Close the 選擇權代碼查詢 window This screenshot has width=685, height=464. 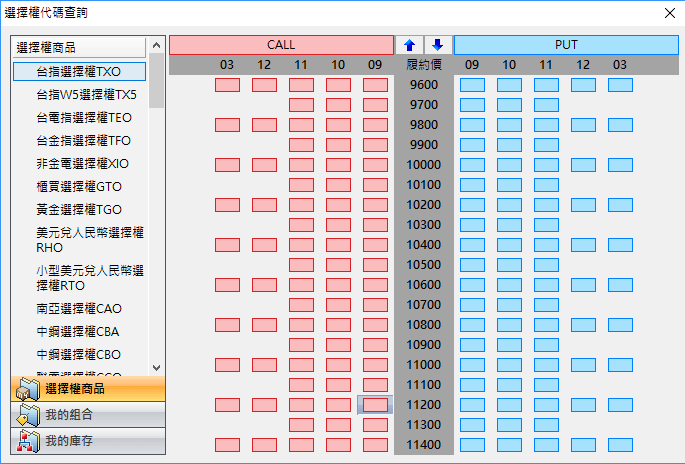pyautogui.click(x=668, y=13)
